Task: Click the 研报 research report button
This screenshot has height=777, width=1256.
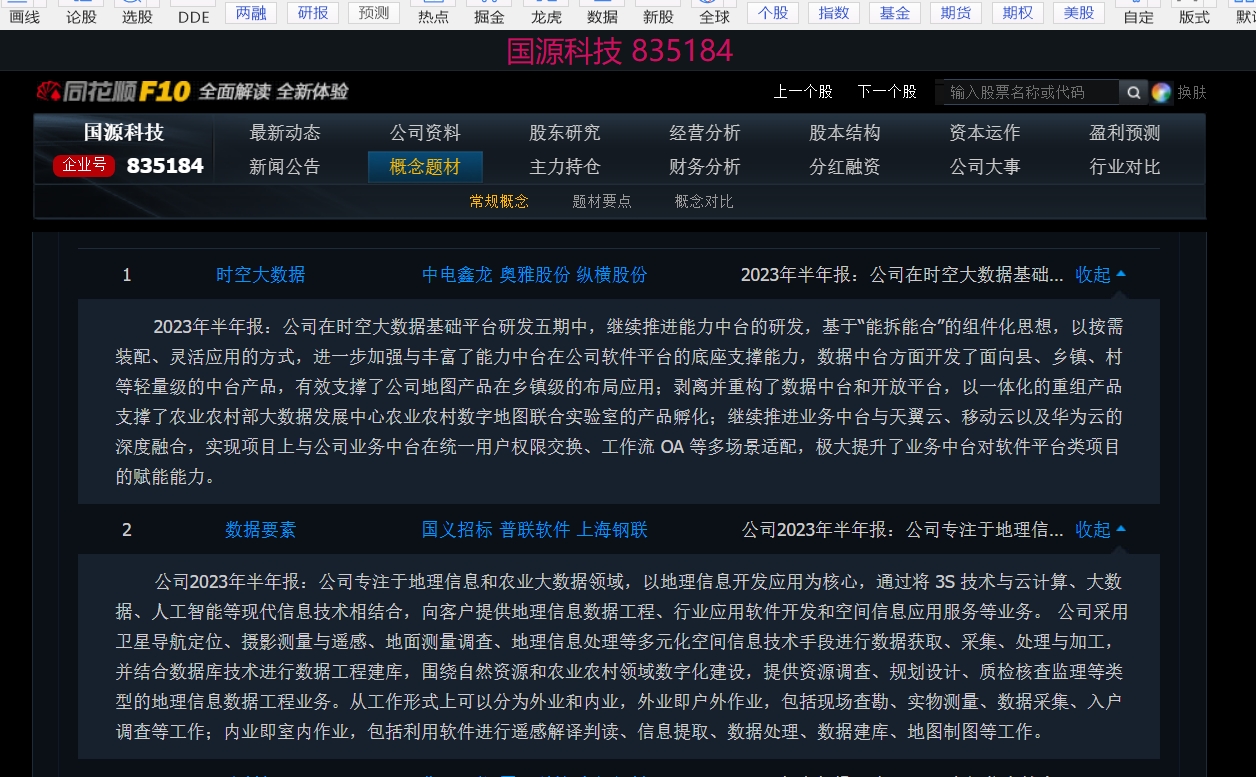Action: point(313,13)
